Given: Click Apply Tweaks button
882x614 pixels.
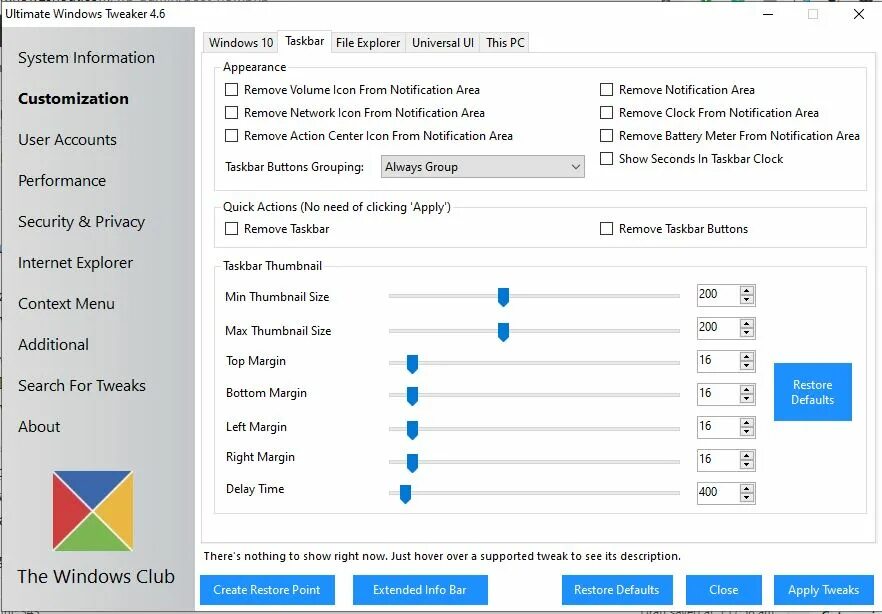Looking at the screenshot, I should coord(824,590).
